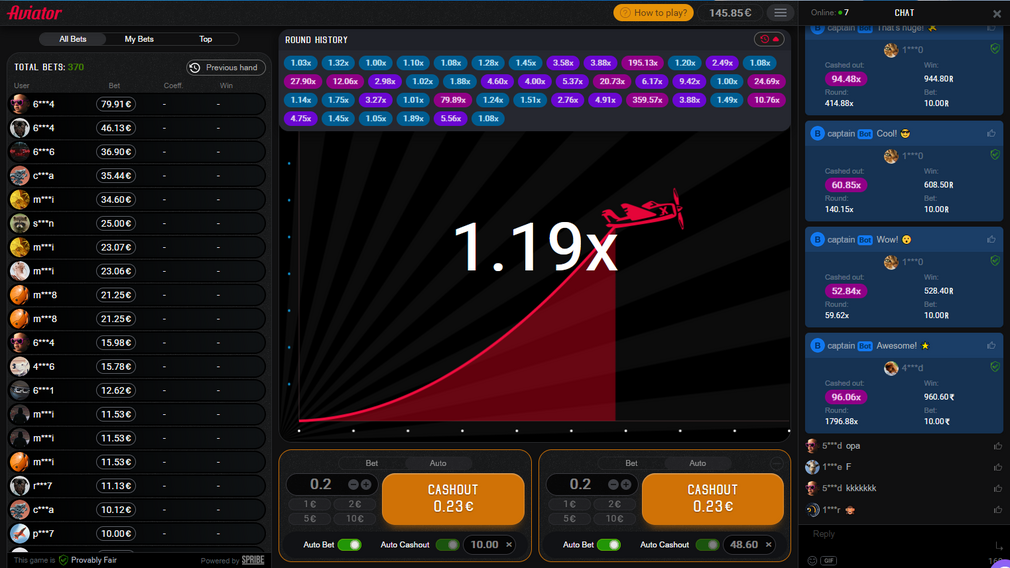Screen dimensions: 1010x568
Task: Select the Bet tab in first bet panel
Action: click(372, 463)
